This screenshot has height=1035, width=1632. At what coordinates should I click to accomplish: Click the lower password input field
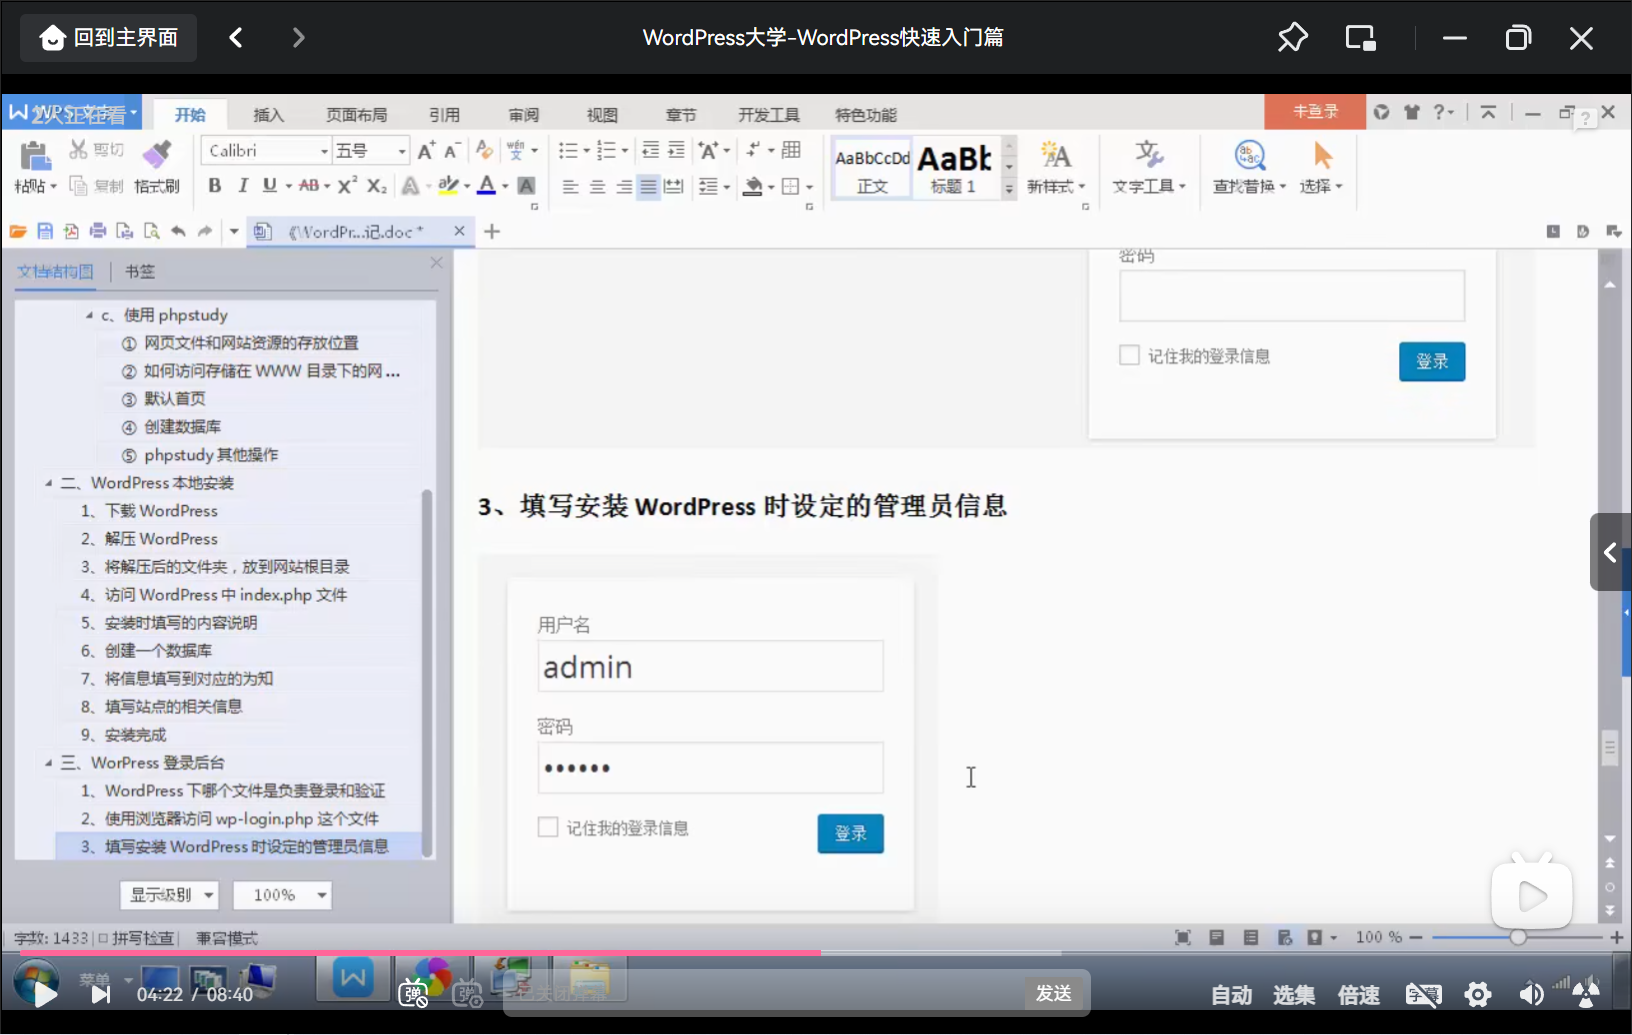[x=710, y=768]
